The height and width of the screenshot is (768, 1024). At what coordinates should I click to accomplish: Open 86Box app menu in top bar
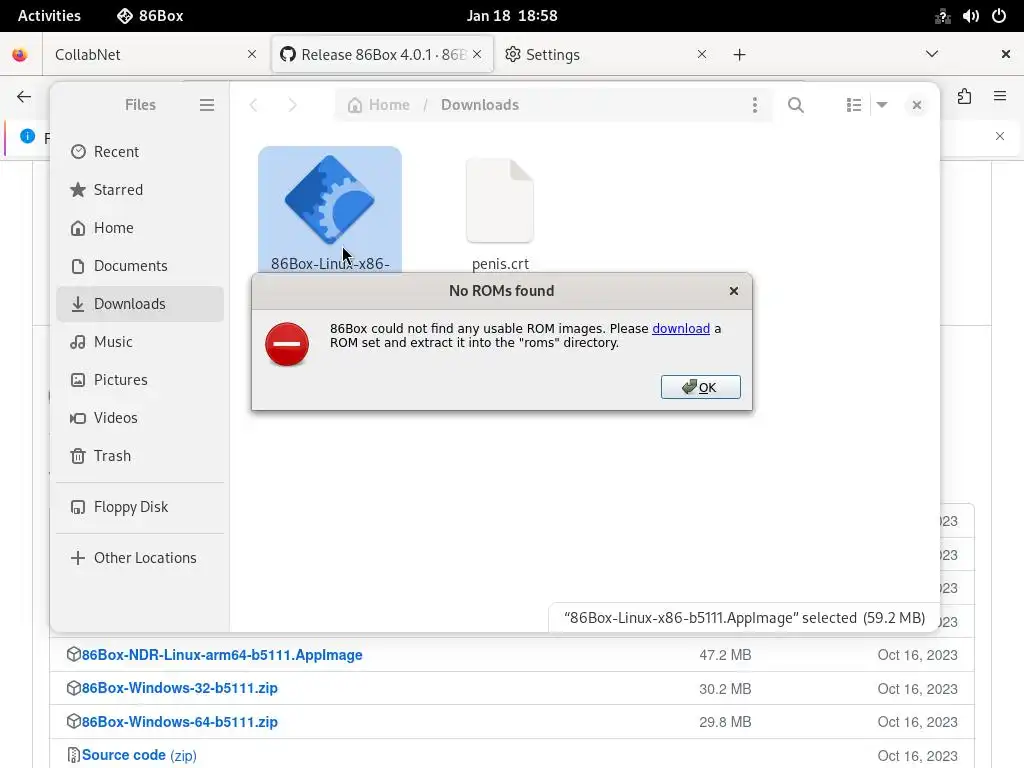pyautogui.click(x=150, y=16)
